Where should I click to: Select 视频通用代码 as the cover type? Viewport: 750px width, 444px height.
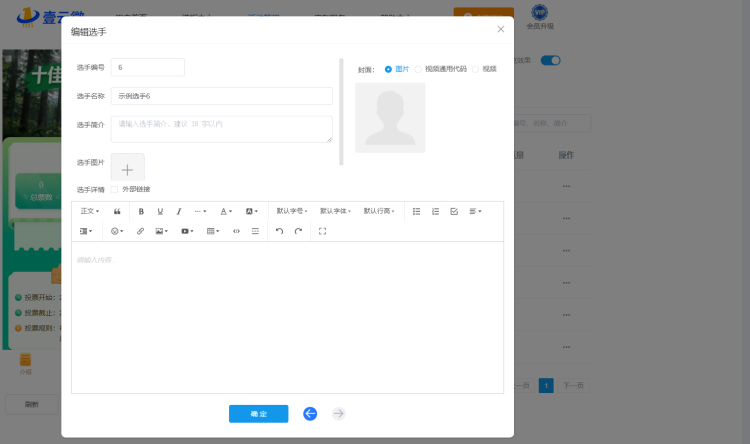pyautogui.click(x=441, y=69)
